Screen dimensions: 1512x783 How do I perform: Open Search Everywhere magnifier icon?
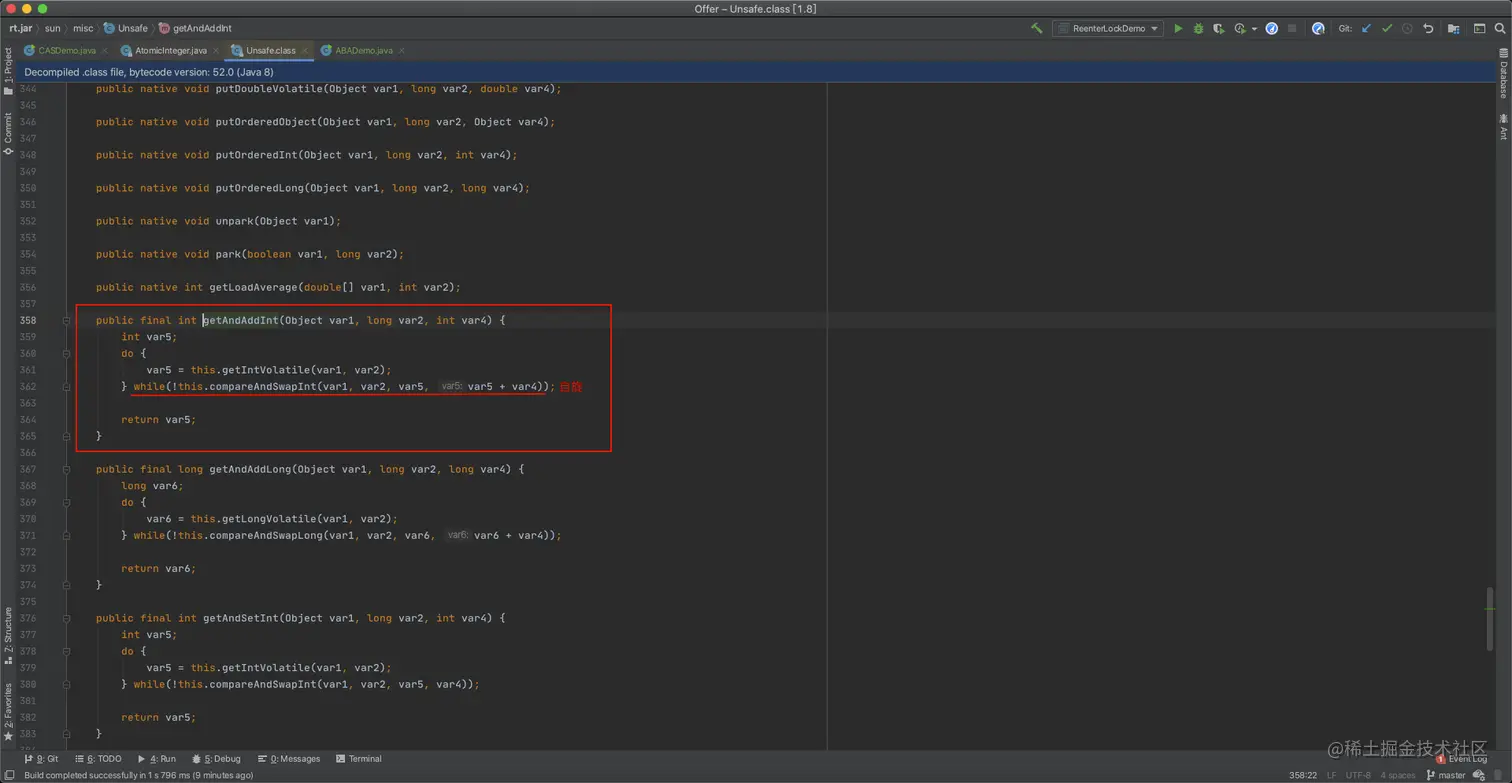[1500, 28]
